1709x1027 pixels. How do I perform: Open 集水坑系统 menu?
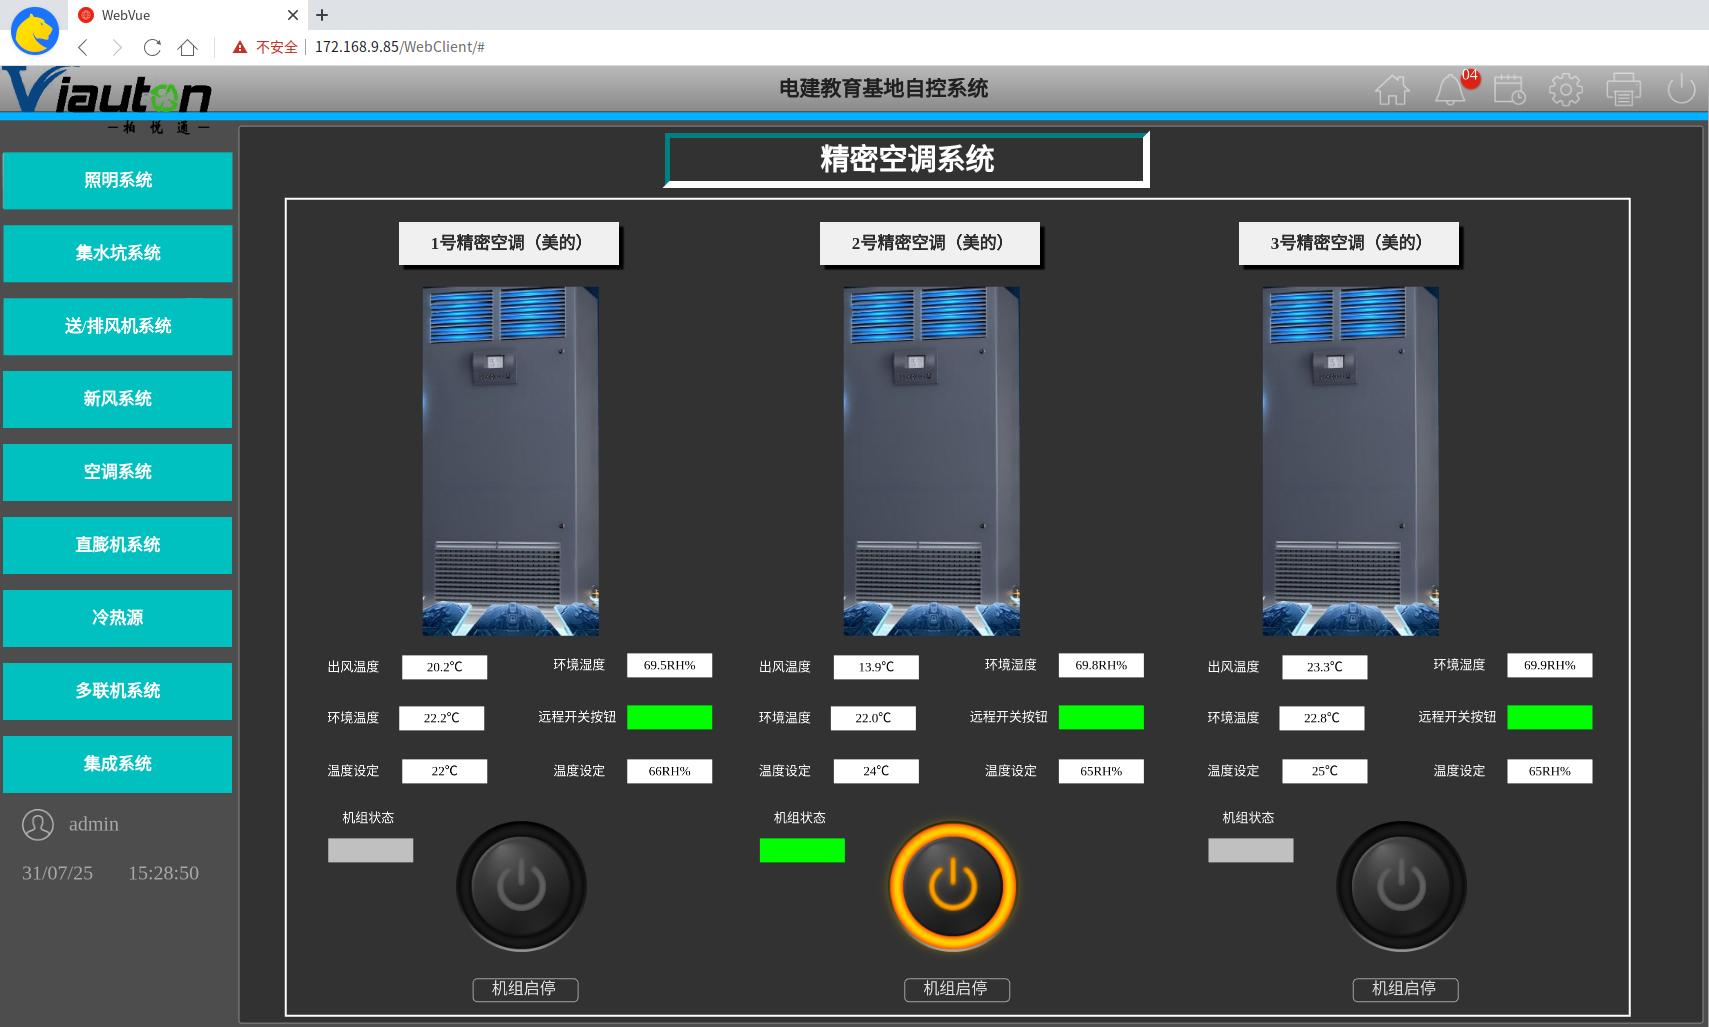click(x=118, y=253)
